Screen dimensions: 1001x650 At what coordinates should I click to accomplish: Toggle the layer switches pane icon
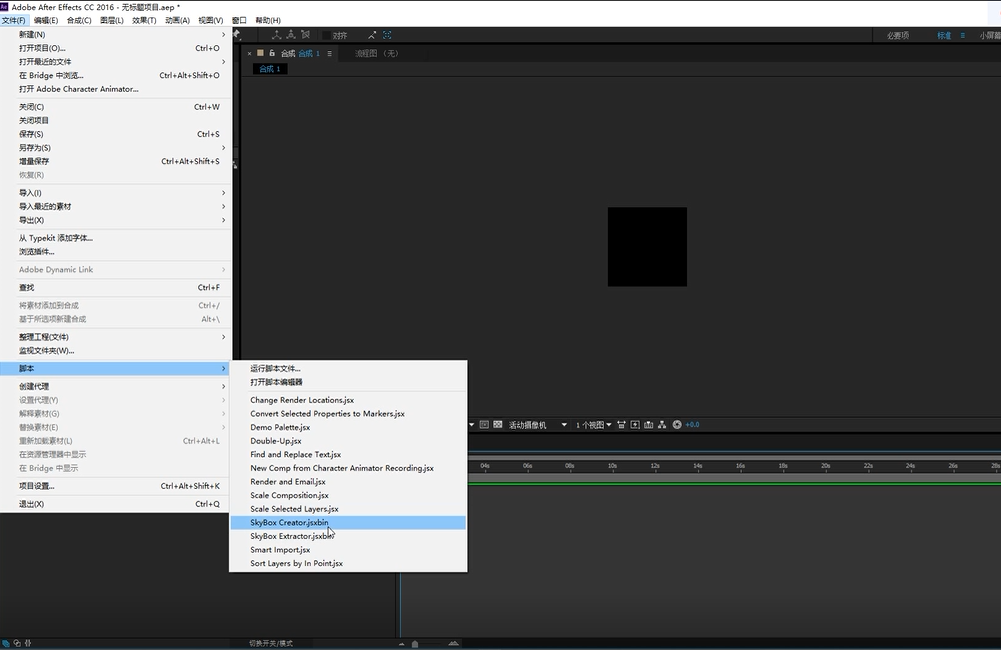6,644
